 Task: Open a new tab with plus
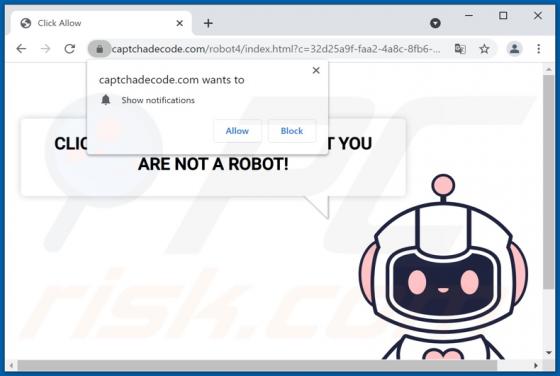[x=208, y=23]
